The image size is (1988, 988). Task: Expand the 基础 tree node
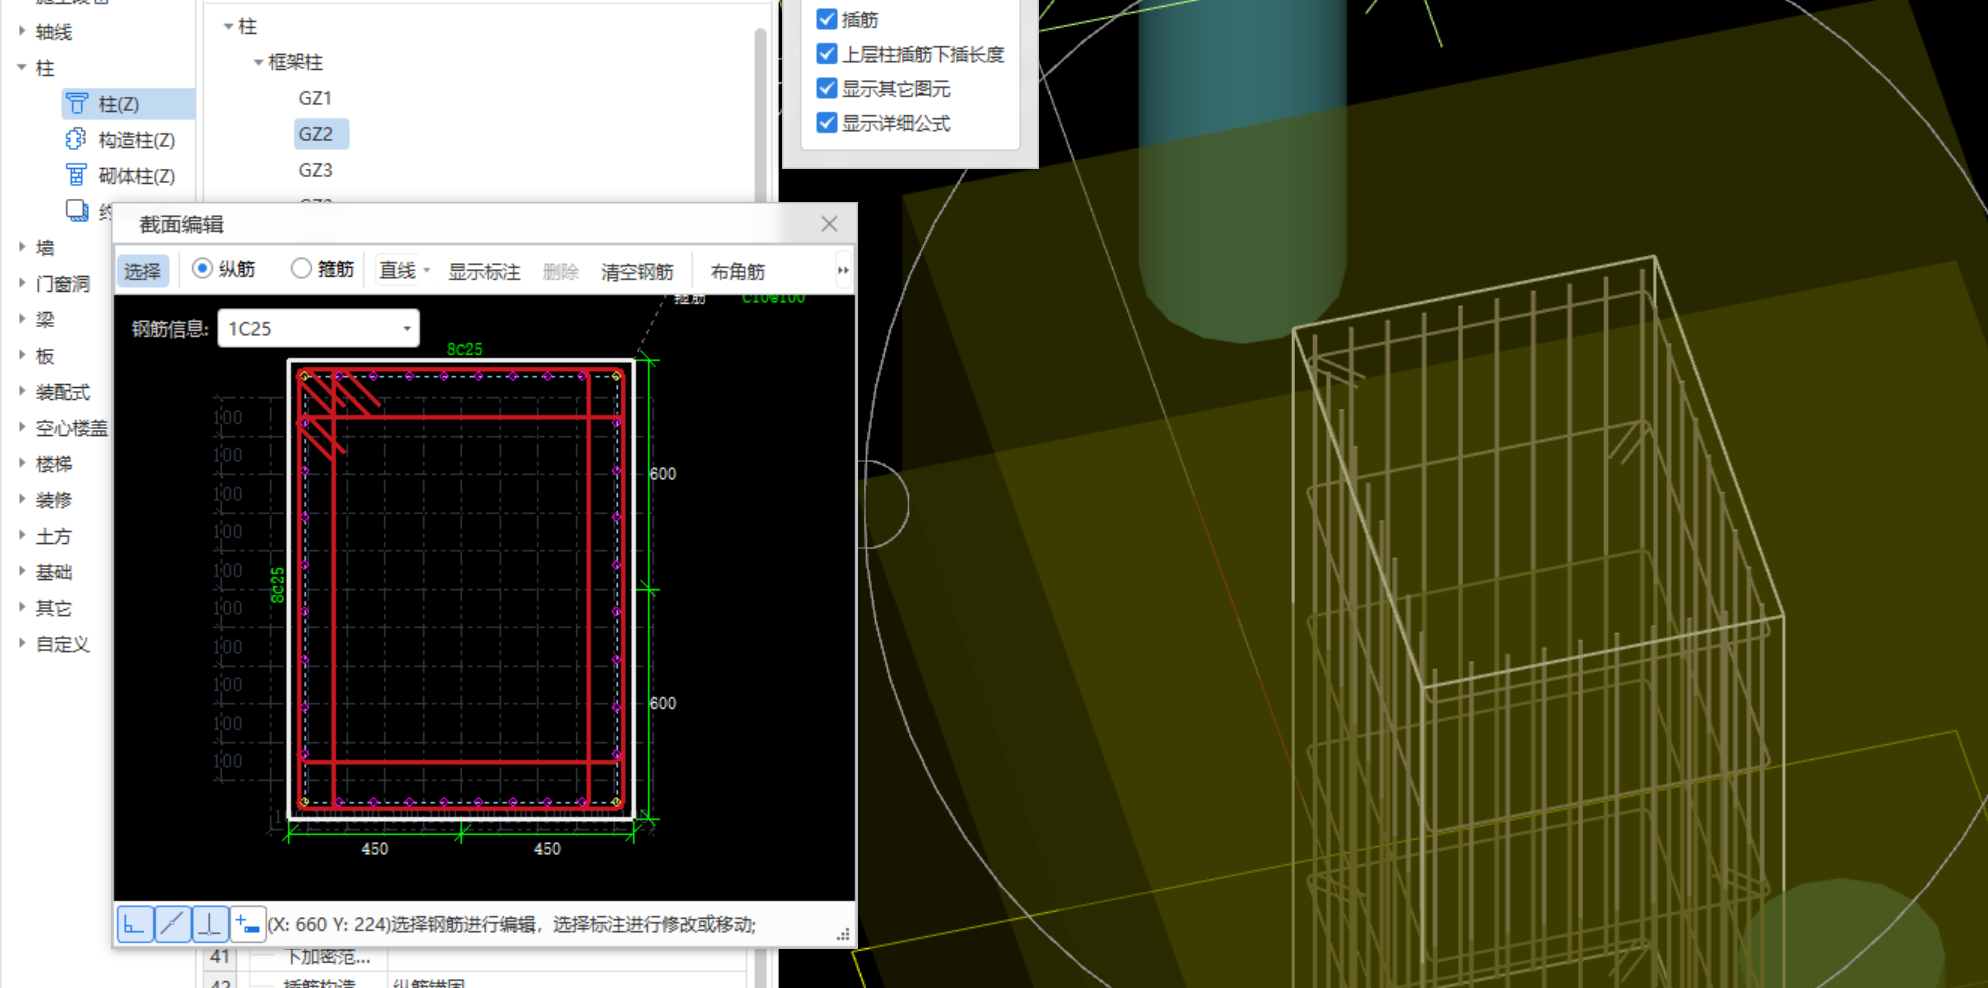(22, 571)
